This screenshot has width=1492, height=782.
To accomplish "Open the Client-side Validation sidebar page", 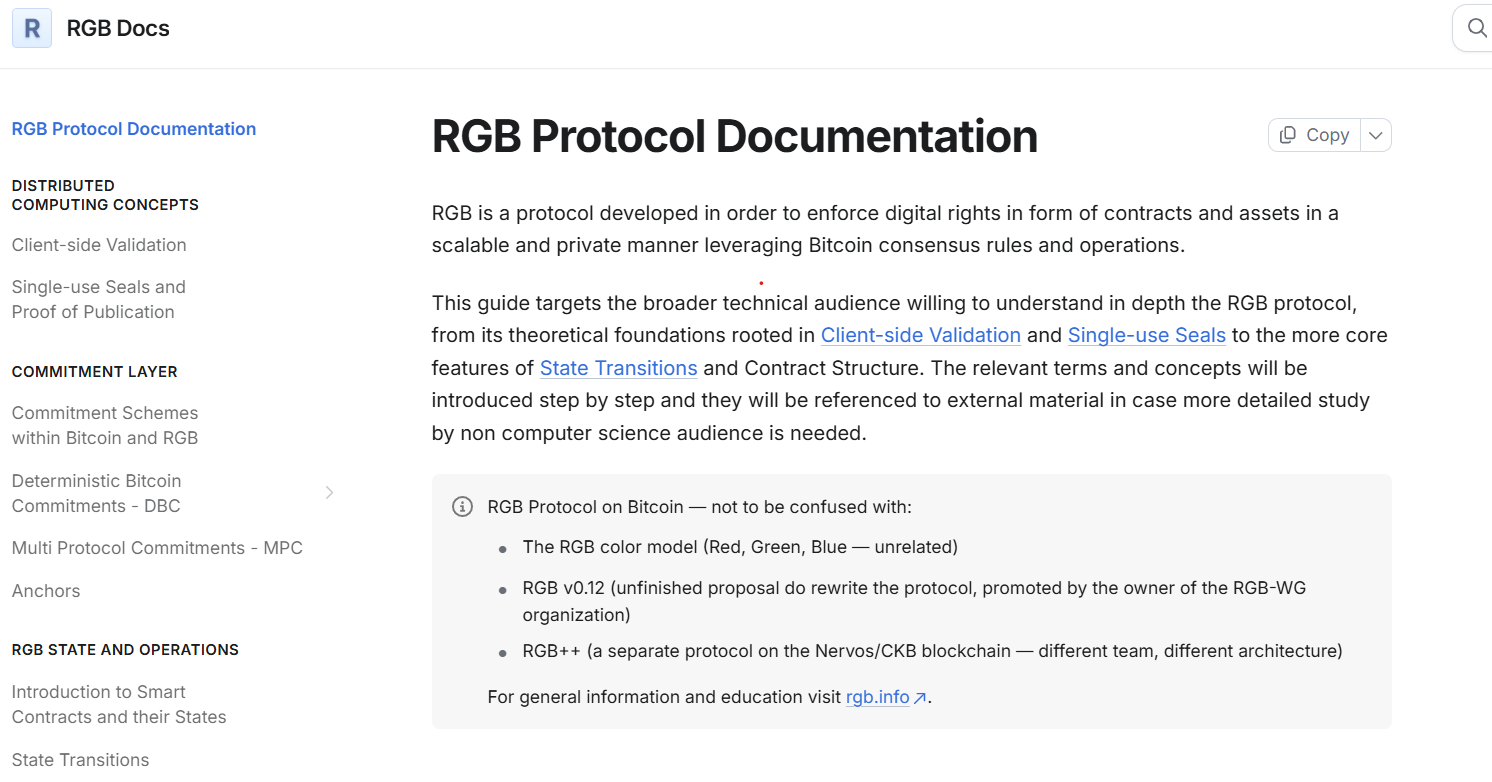I will pyautogui.click(x=99, y=245).
